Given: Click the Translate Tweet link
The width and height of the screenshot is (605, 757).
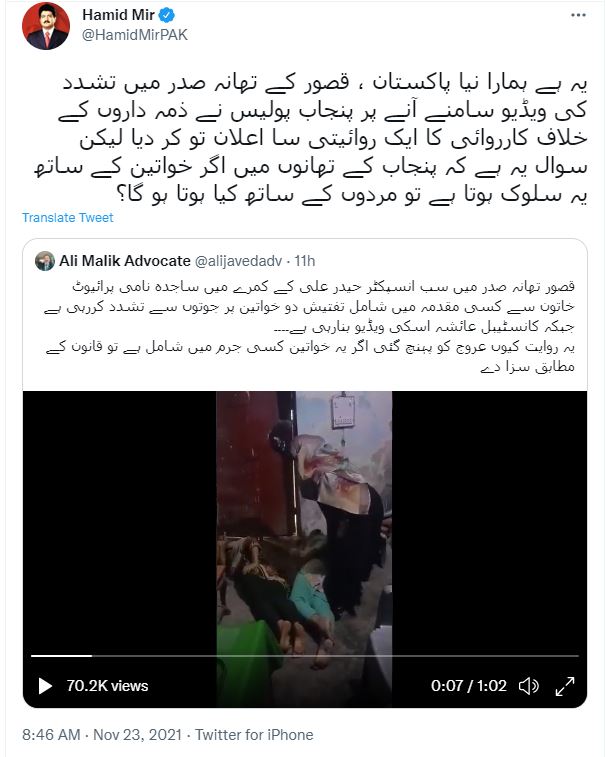Looking at the screenshot, I should click(x=68, y=218).
